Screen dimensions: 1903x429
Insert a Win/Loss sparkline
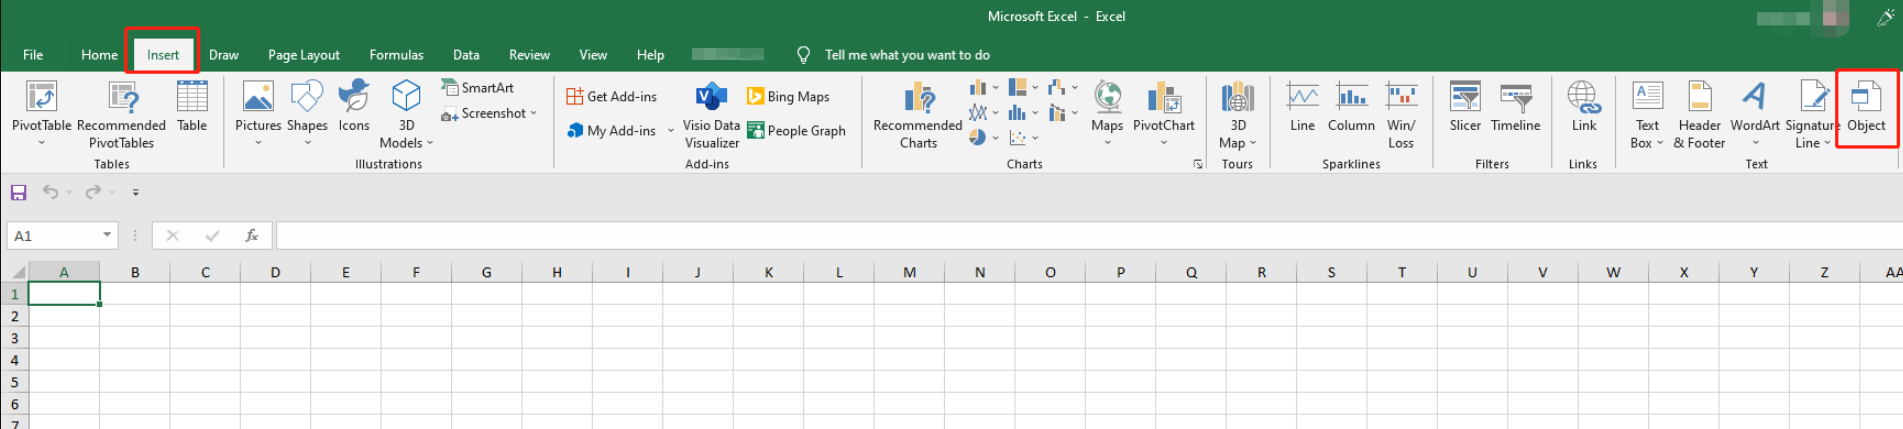click(x=1401, y=115)
